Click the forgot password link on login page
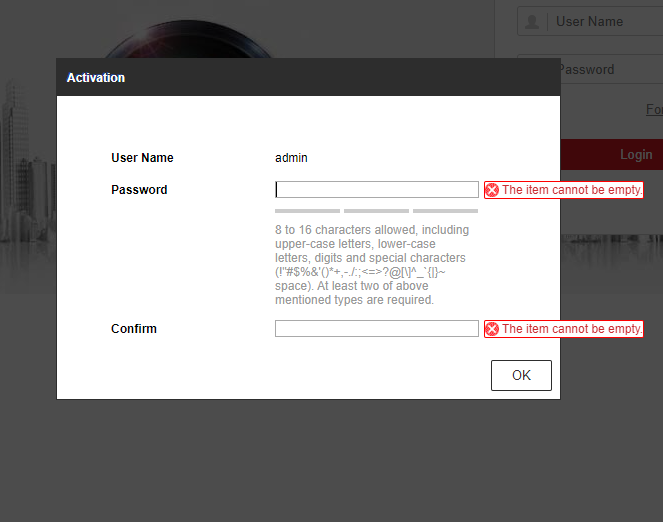This screenshot has width=663, height=522. pos(654,109)
